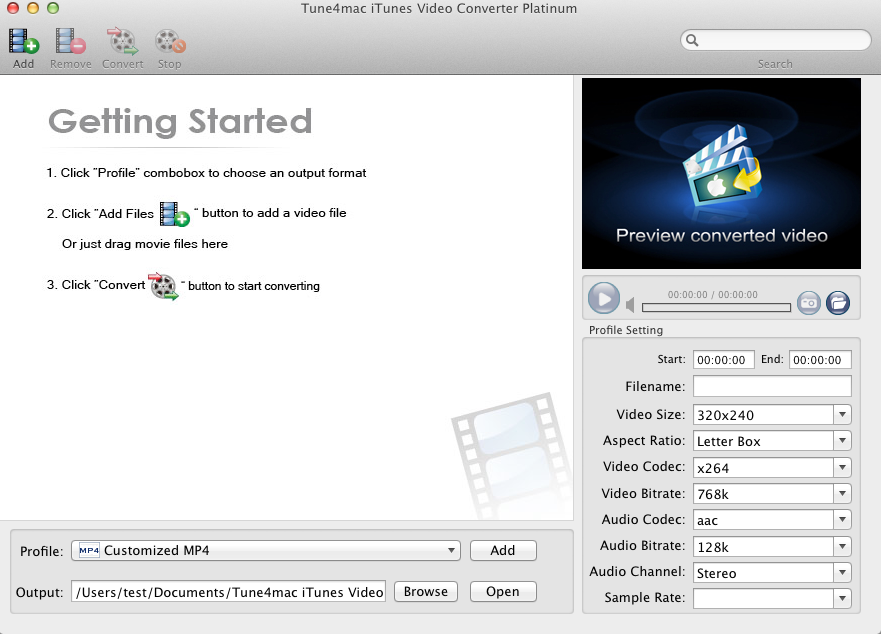Viewport: 881px width, 634px height.
Task: Open the snapshot folder icon beside the camera
Action: pyautogui.click(x=837, y=302)
